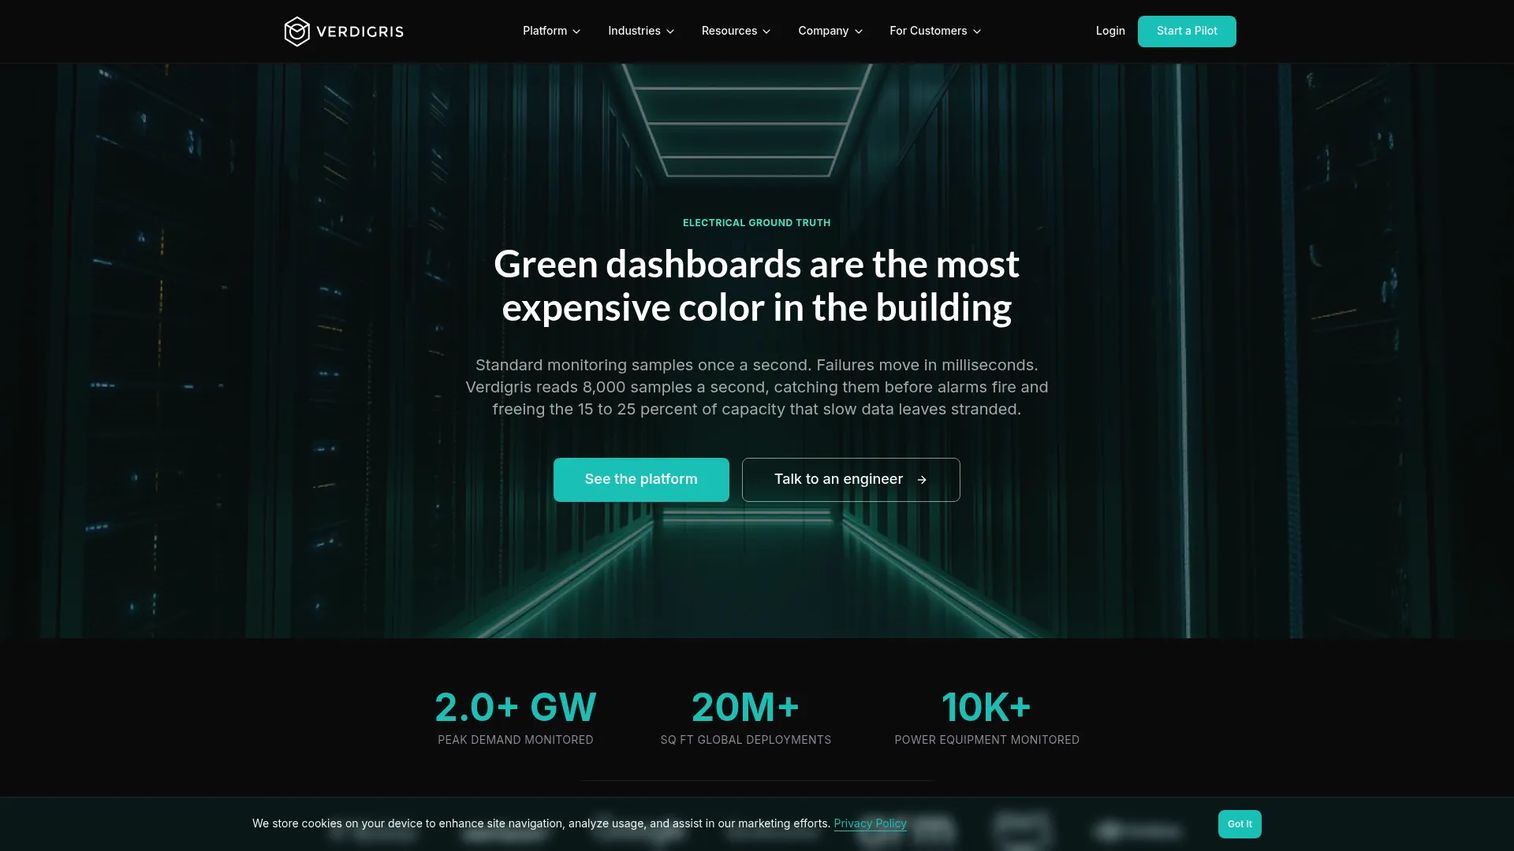Image resolution: width=1514 pixels, height=851 pixels.
Task: Click the PEAK DEMAND MONITORED label
Action: (x=516, y=740)
